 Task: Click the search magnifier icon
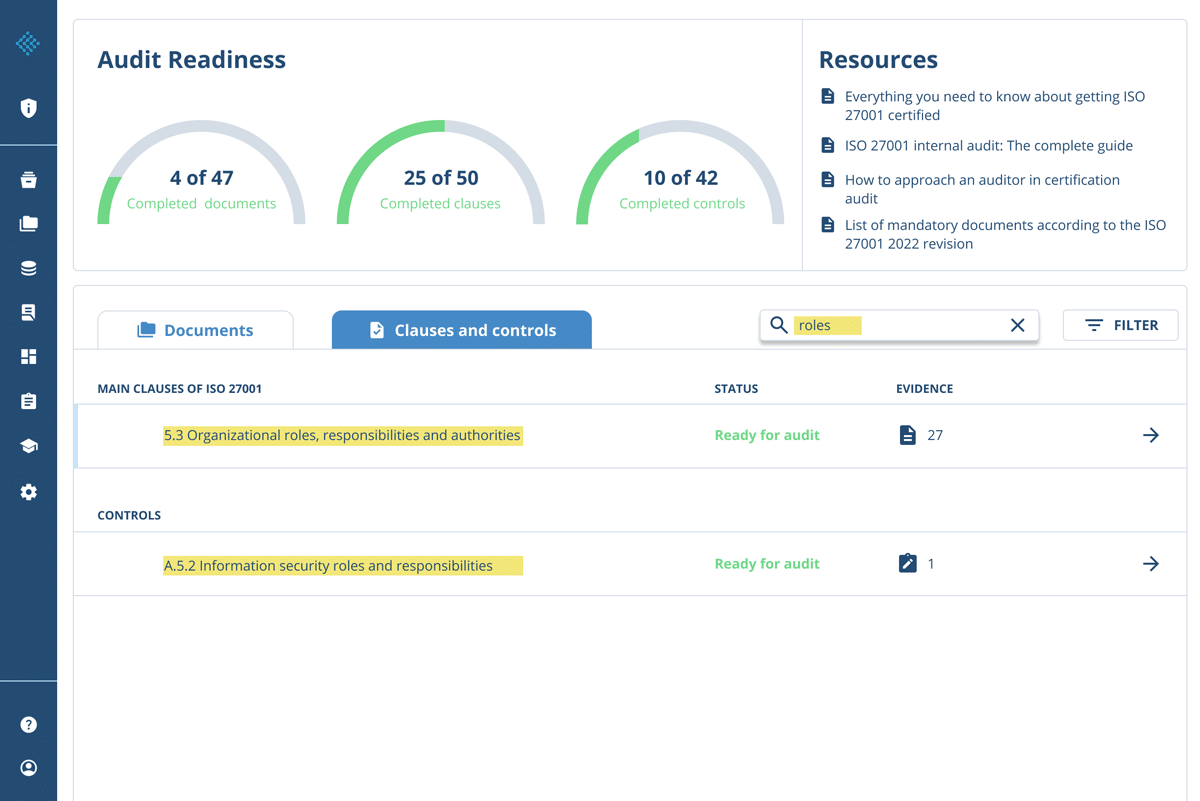click(778, 325)
